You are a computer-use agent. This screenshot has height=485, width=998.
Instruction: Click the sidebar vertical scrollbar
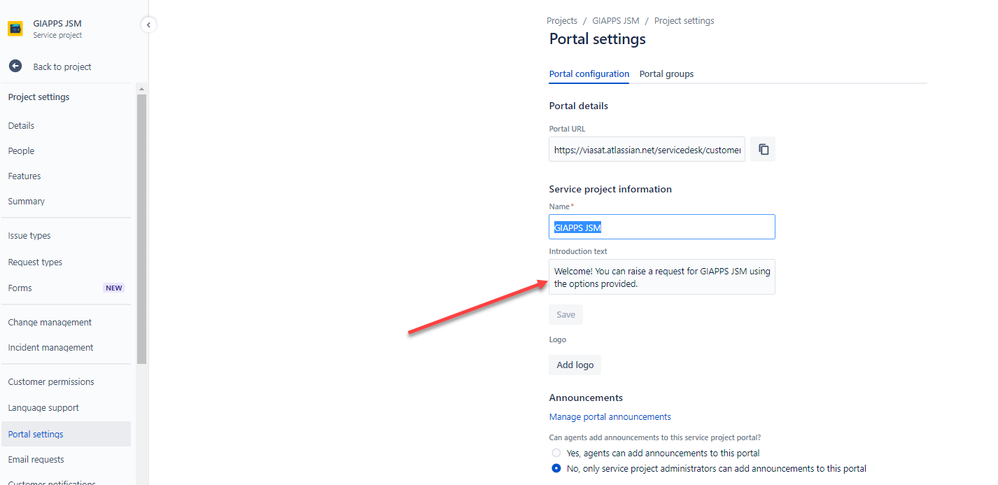(x=141, y=229)
